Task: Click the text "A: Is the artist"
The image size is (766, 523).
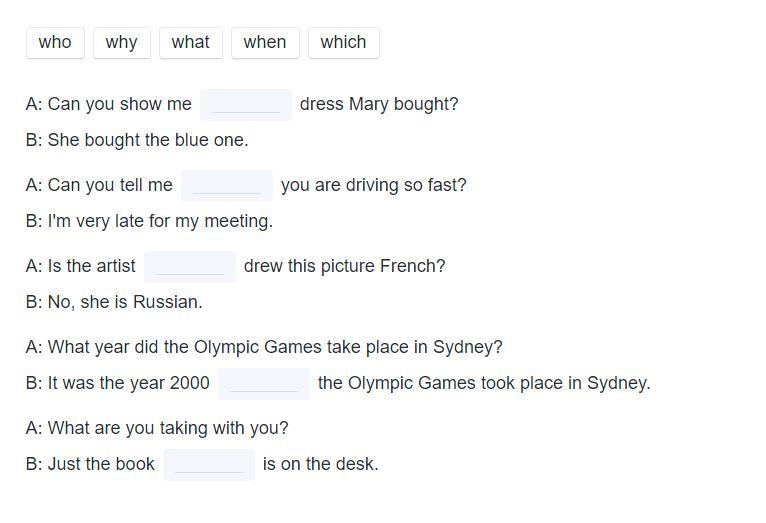Action: tap(81, 266)
